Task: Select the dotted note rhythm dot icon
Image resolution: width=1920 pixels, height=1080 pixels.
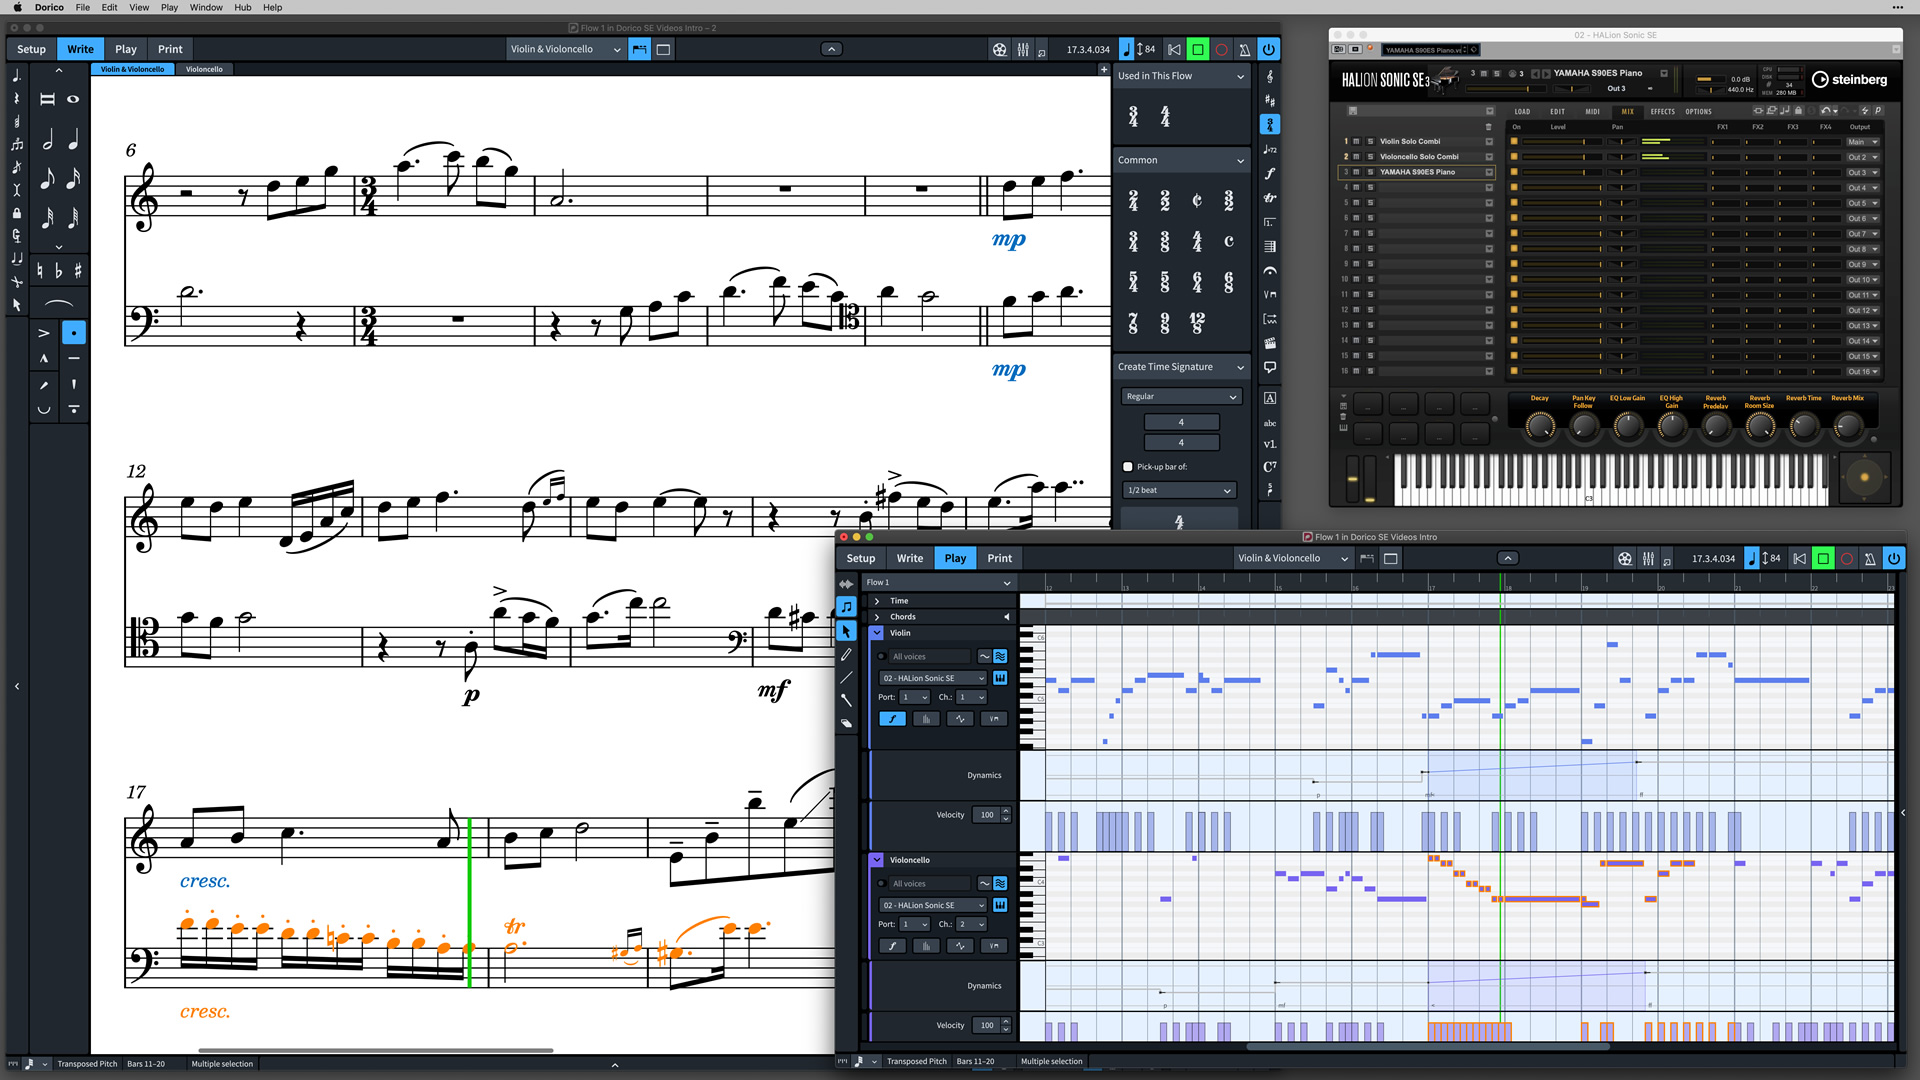Action: click(74, 333)
